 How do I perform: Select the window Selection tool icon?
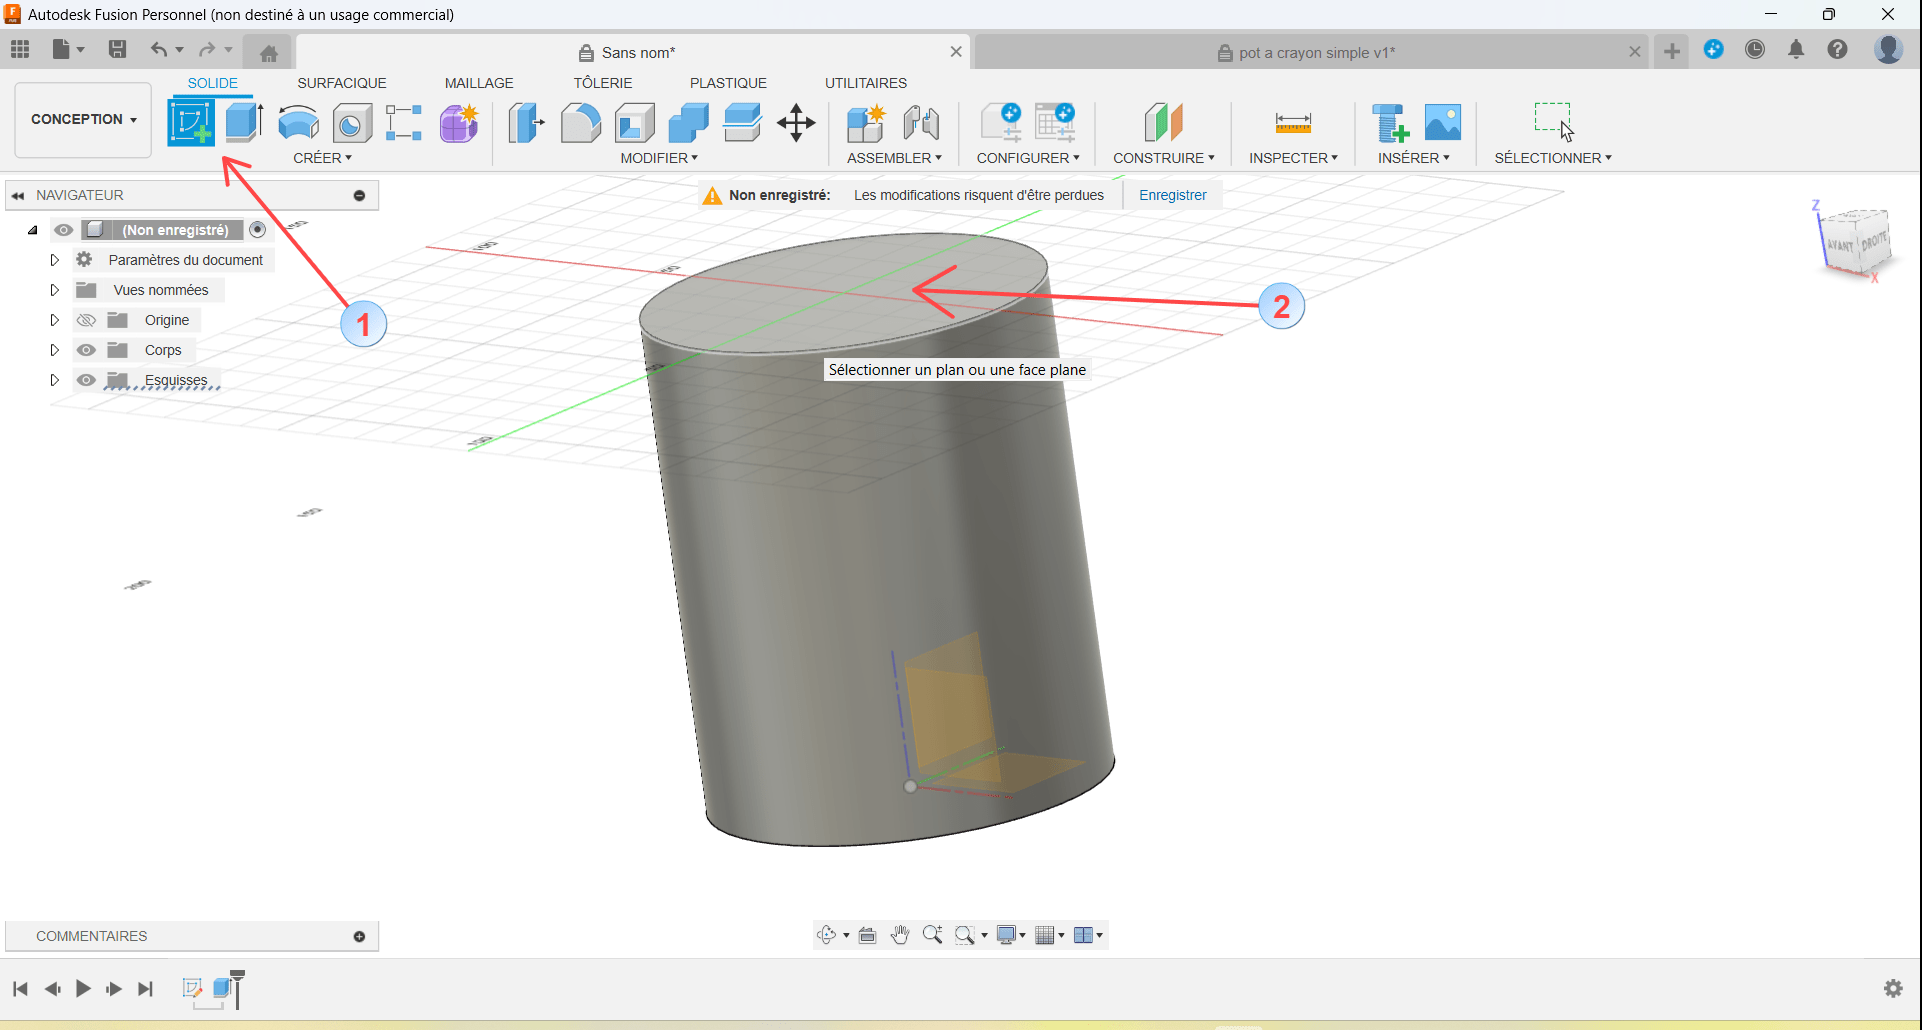coord(1554,122)
